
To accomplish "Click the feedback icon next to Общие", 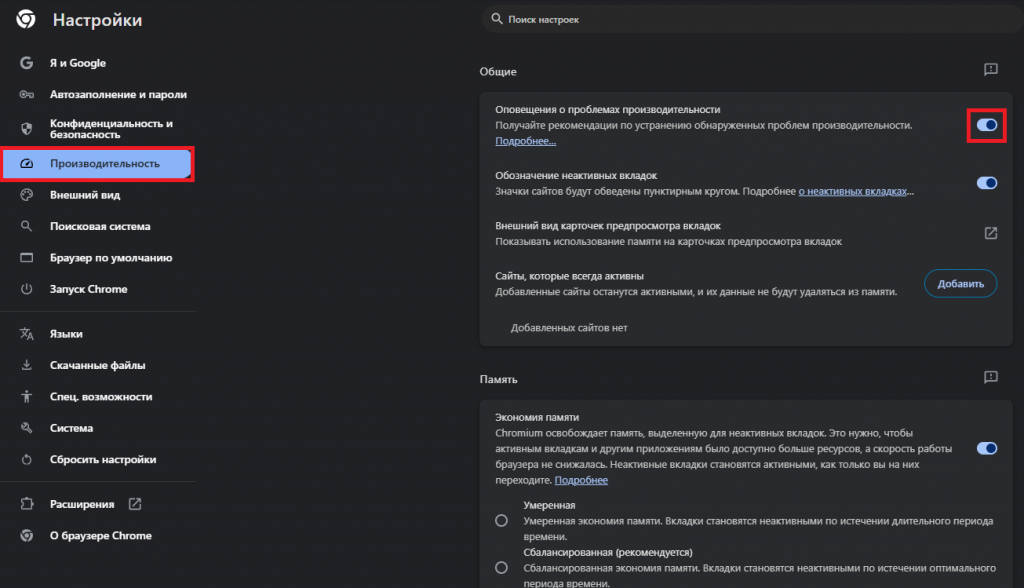I will click(989, 70).
